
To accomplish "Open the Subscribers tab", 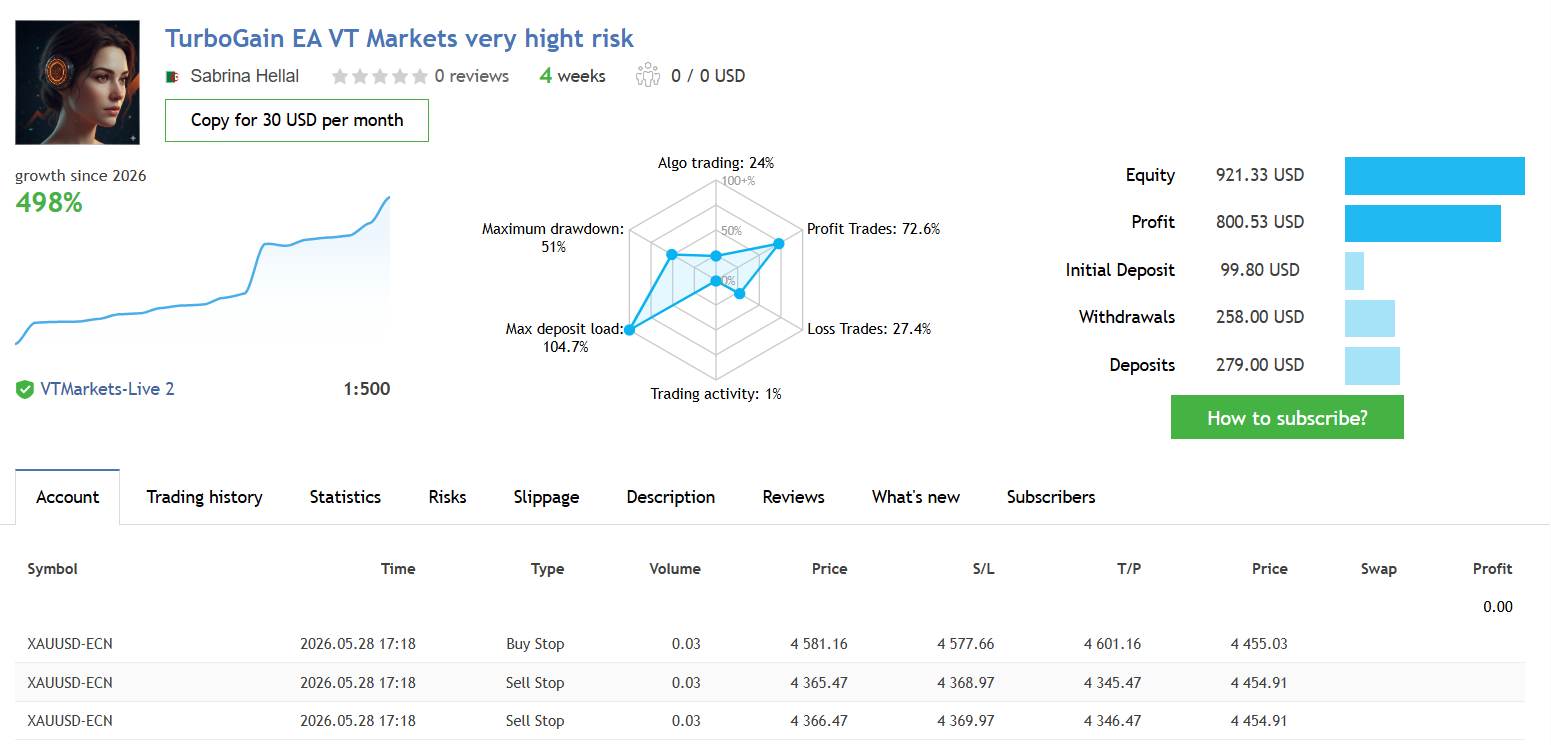I will pyautogui.click(x=1051, y=497).
